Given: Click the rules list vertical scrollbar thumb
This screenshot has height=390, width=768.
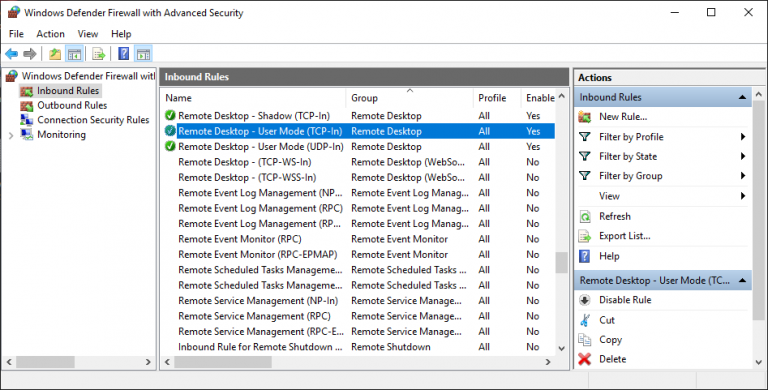Looking at the screenshot, I should pyautogui.click(x=561, y=263).
